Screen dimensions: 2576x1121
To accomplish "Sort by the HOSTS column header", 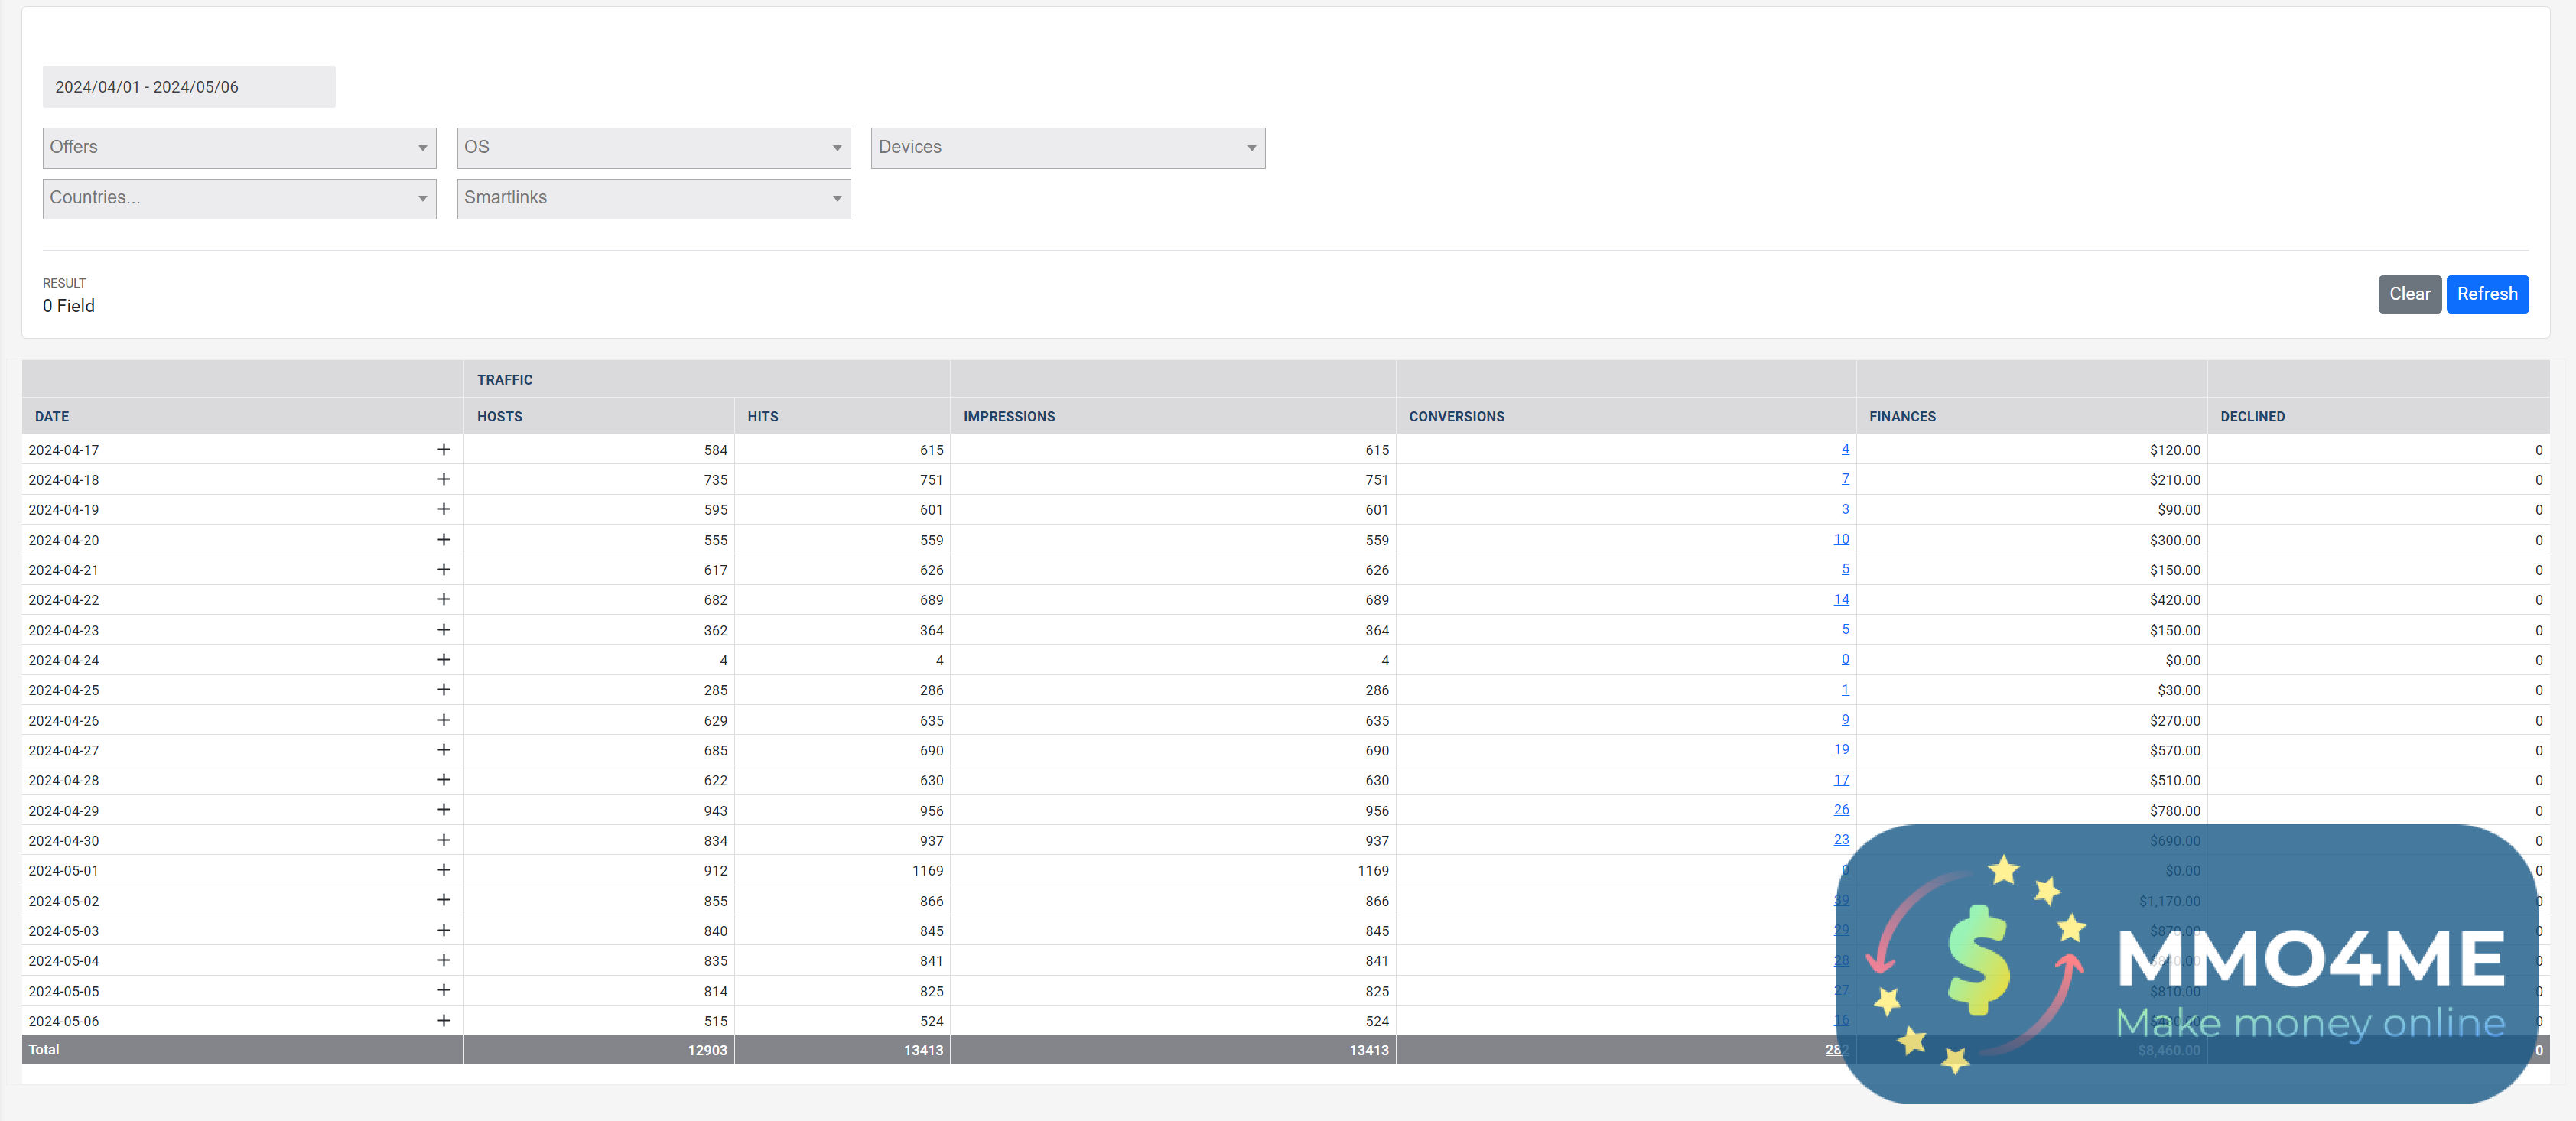I will 499,417.
